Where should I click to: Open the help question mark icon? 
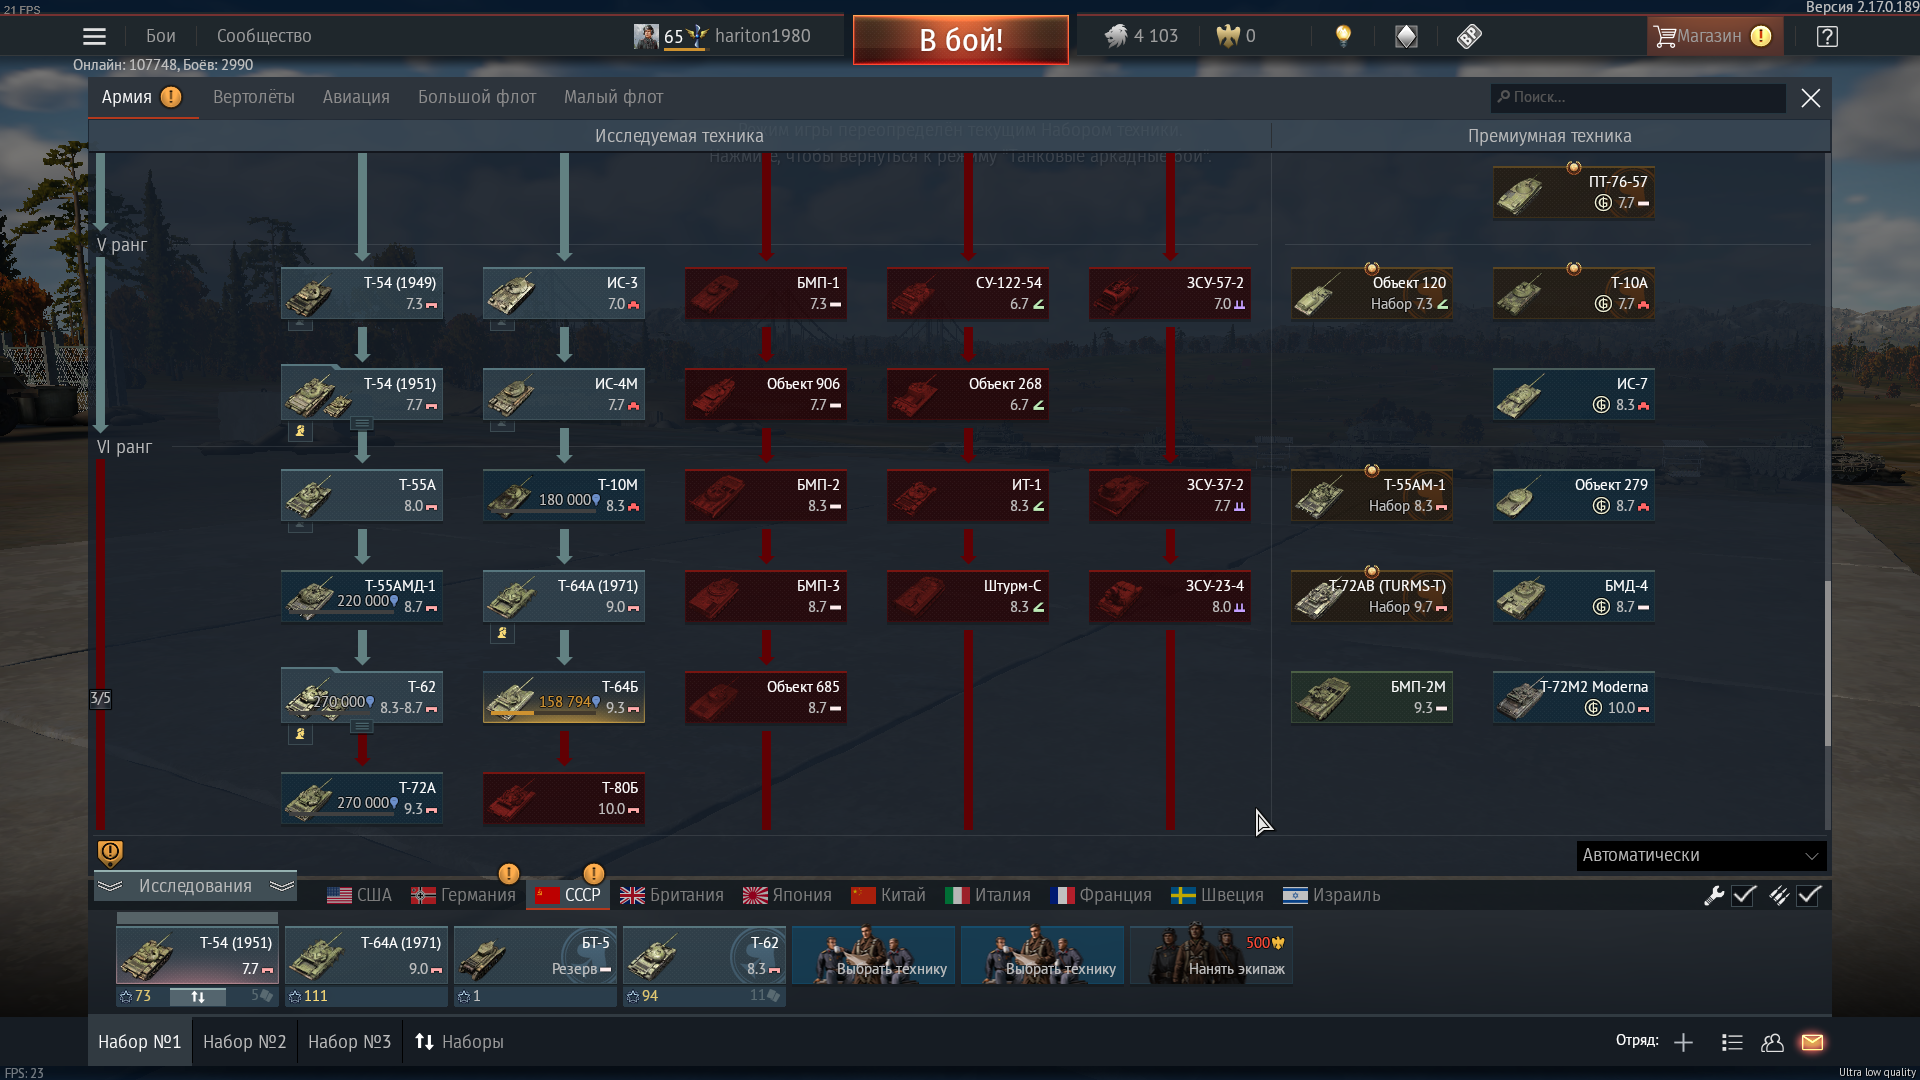1827,37
